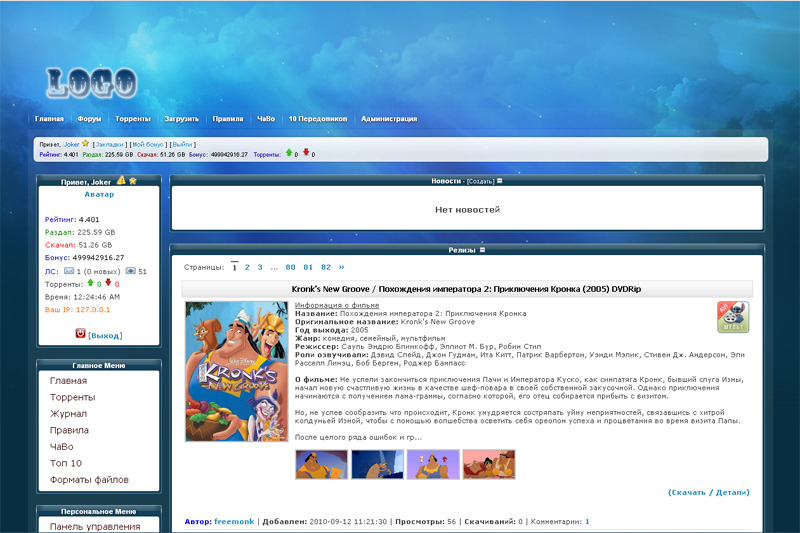The width and height of the screenshot is (800, 533).
Task: Select Правила in Главное Меню sidebar
Action: click(x=69, y=430)
